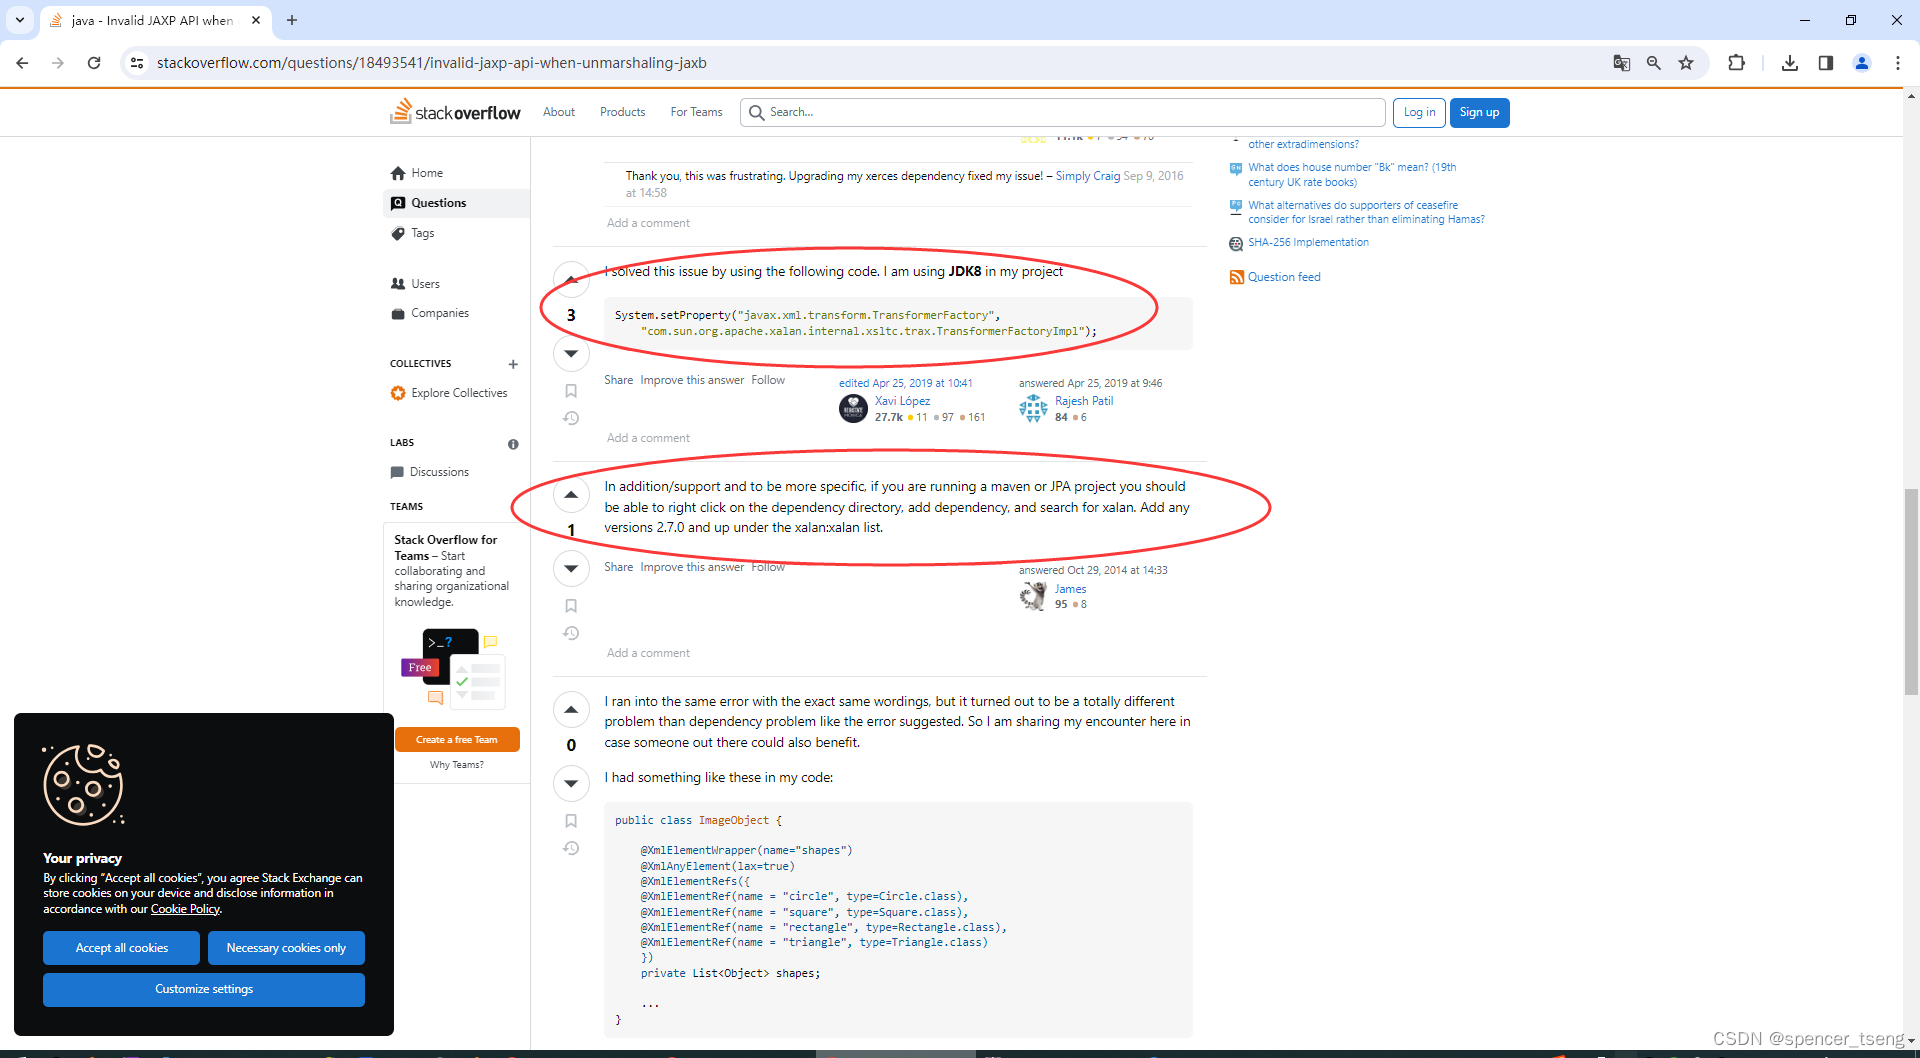1920x1058 pixels.
Task: Open the Products menu in the top bar
Action: [622, 112]
